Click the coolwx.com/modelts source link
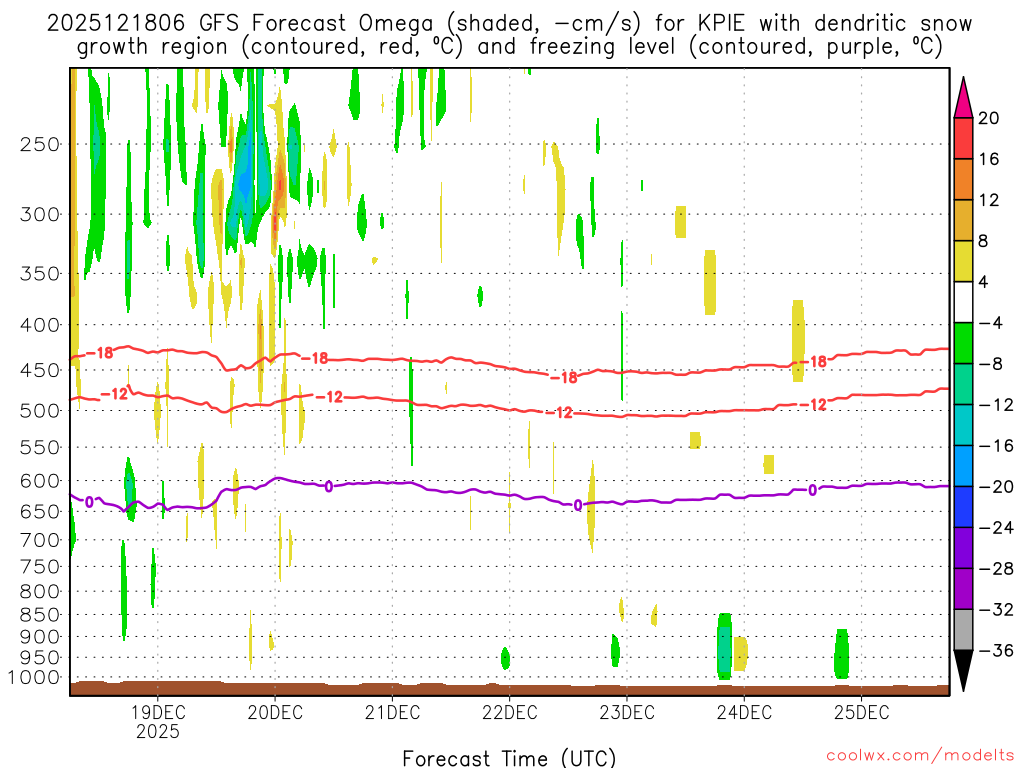The height and width of the screenshot is (768, 1024). tap(920, 756)
